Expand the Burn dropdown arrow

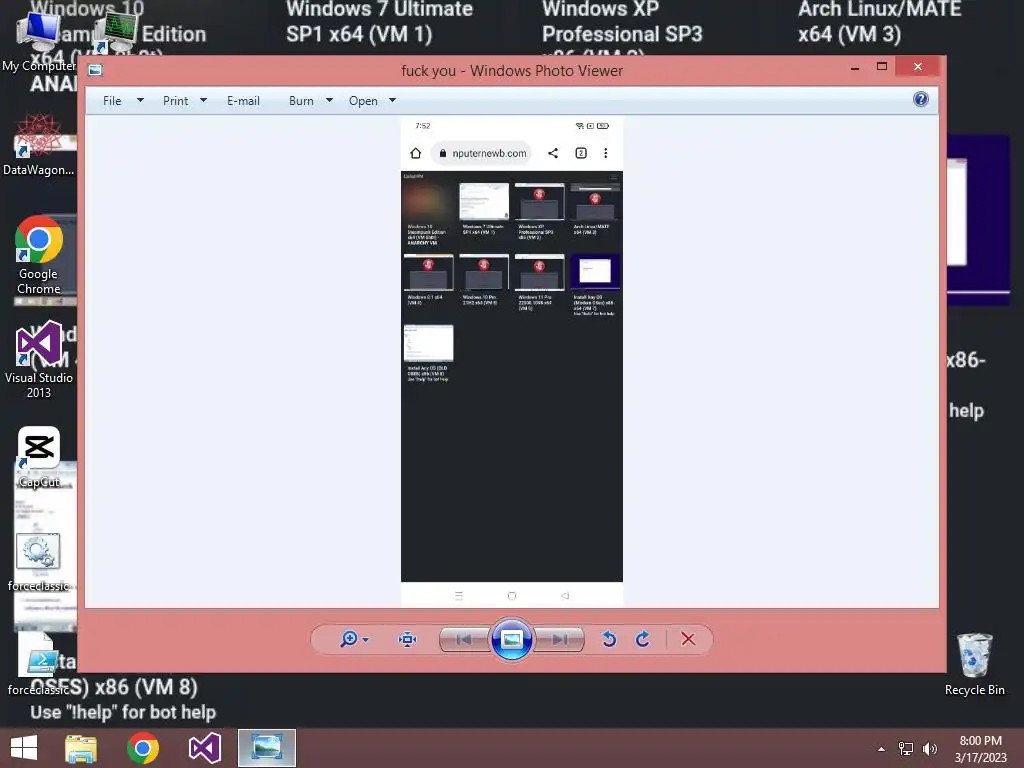[x=329, y=101]
